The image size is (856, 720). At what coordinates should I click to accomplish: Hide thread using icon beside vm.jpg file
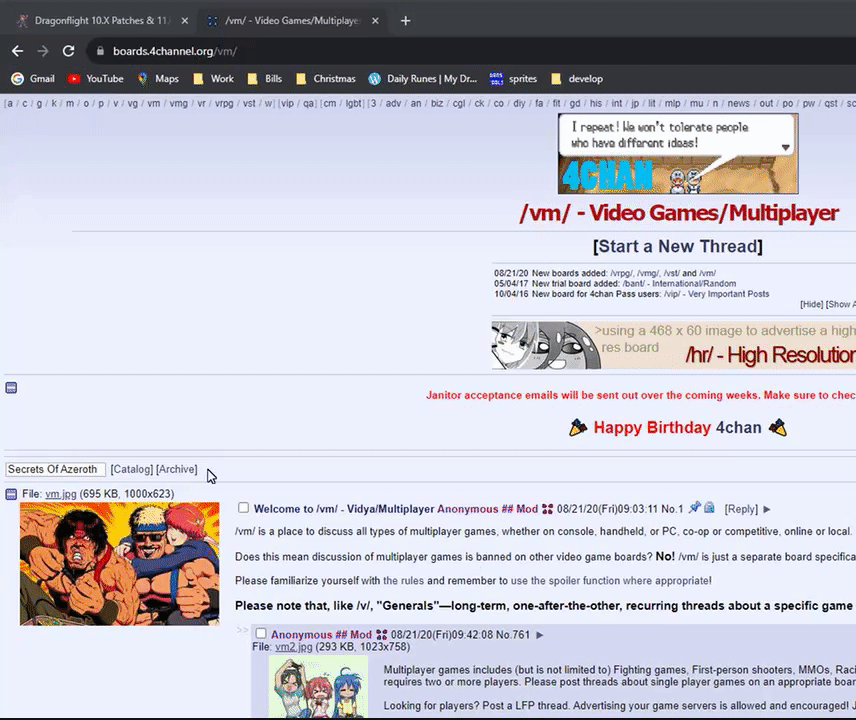pyautogui.click(x=11, y=494)
